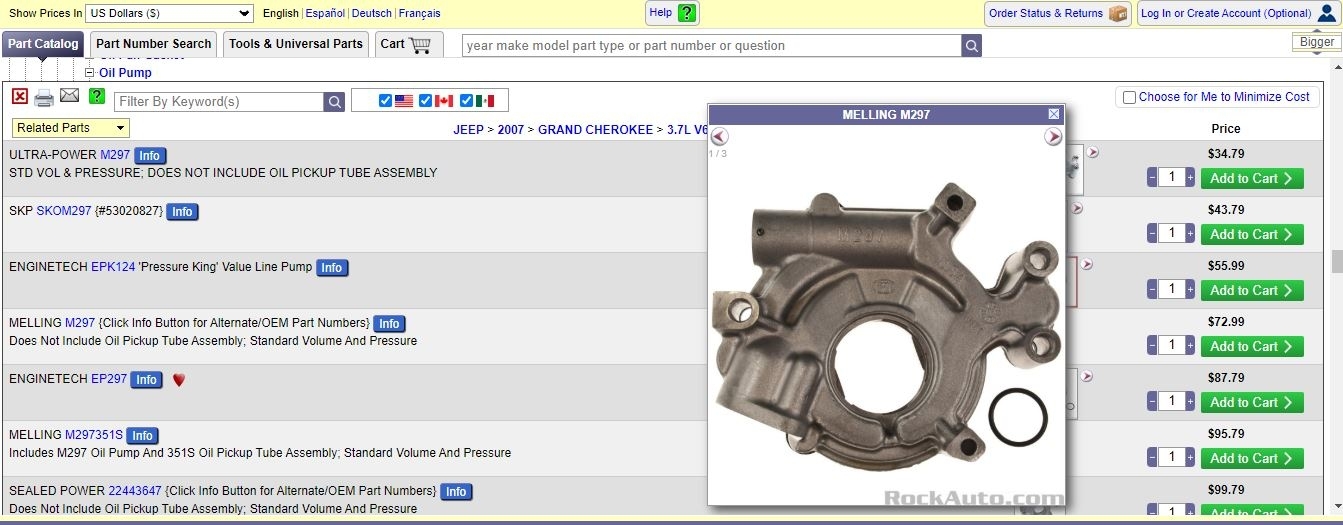Click the Help button
The width and height of the screenshot is (1343, 525).
point(672,13)
